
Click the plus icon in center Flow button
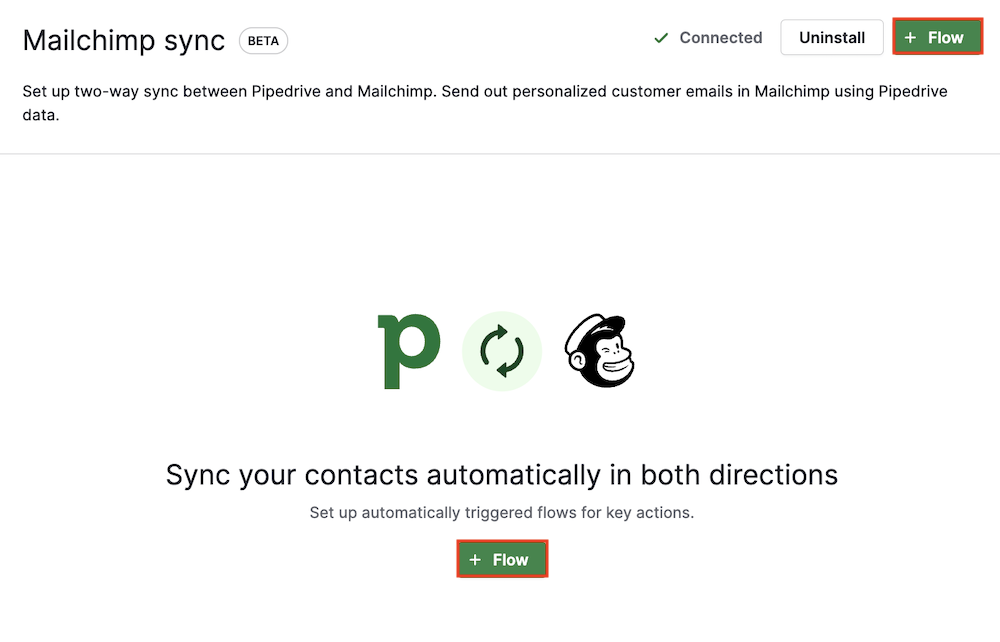(476, 560)
